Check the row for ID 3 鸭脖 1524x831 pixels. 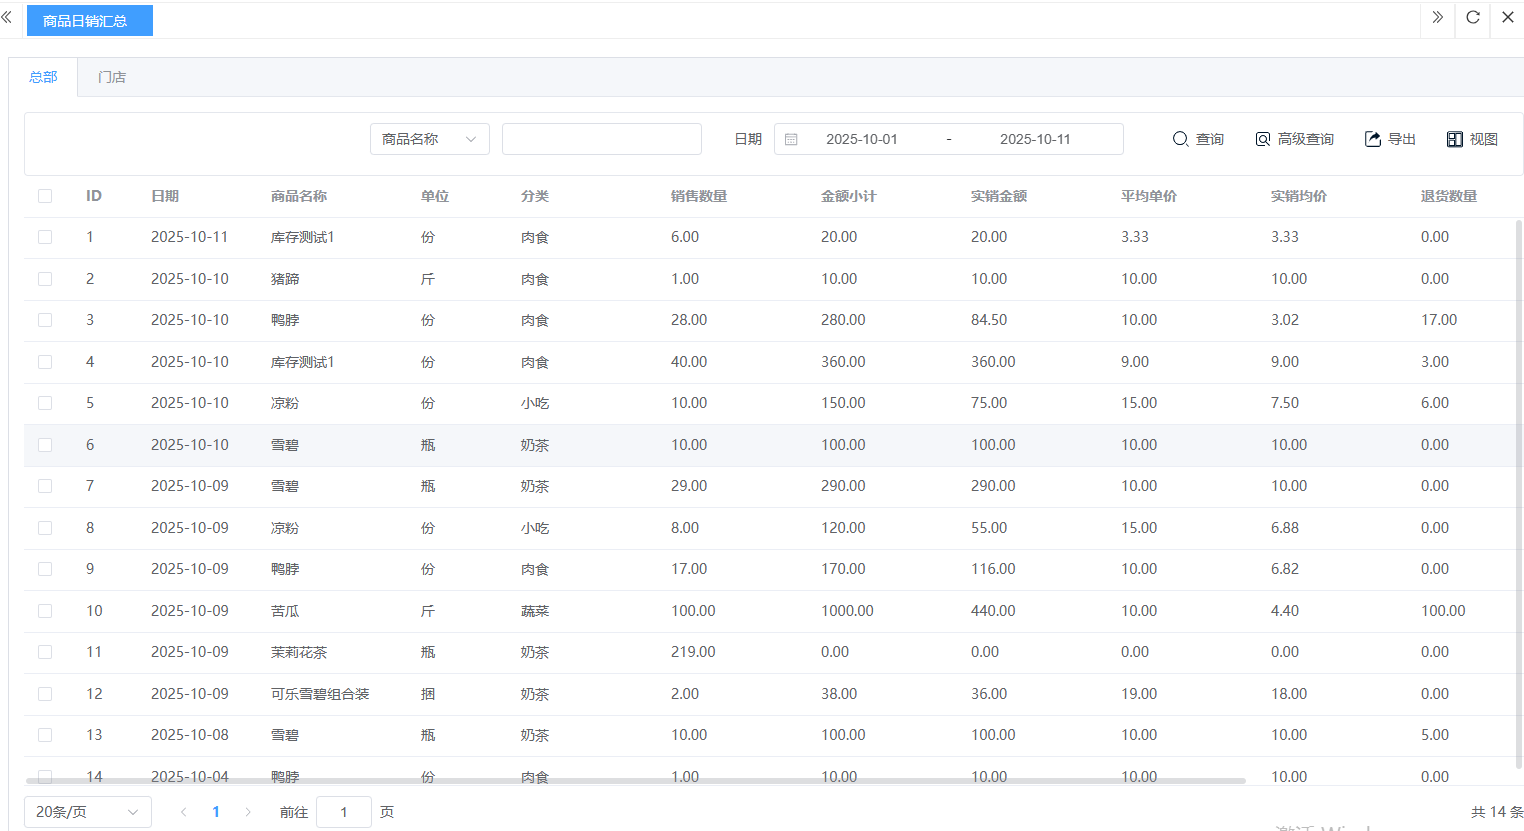[x=45, y=320]
